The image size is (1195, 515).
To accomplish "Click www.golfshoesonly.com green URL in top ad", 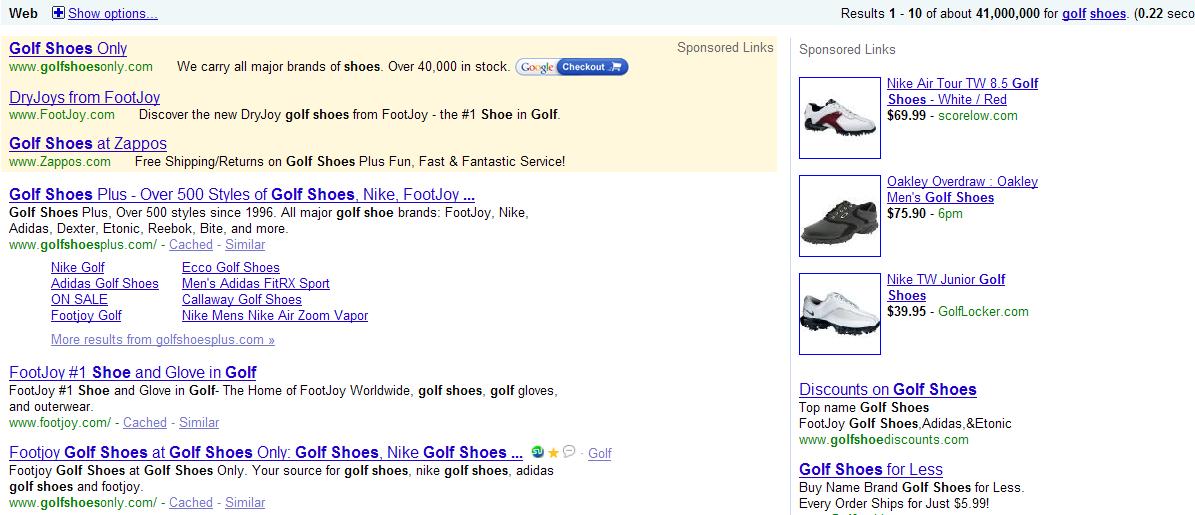I will [81, 67].
